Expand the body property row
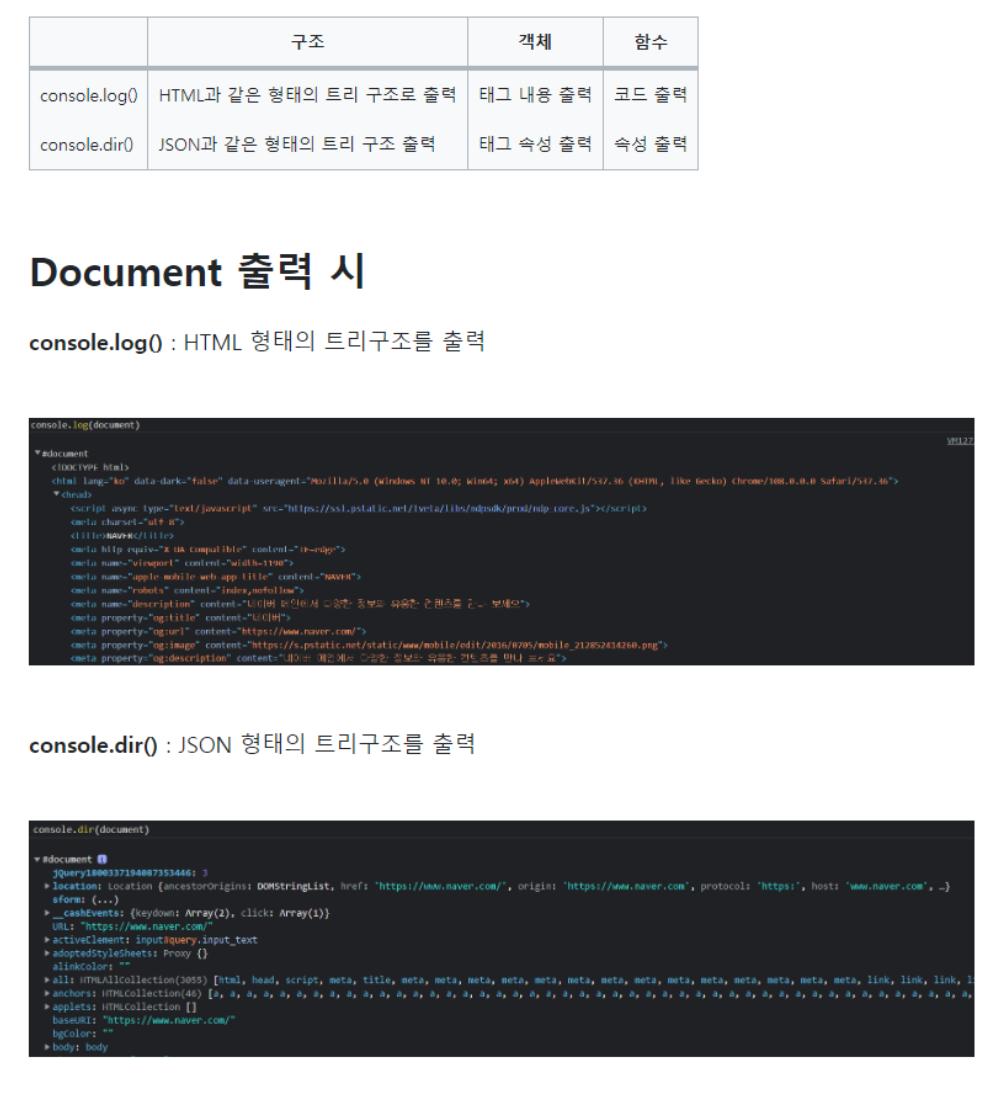This screenshot has width=1002, height=1103. [47, 1047]
